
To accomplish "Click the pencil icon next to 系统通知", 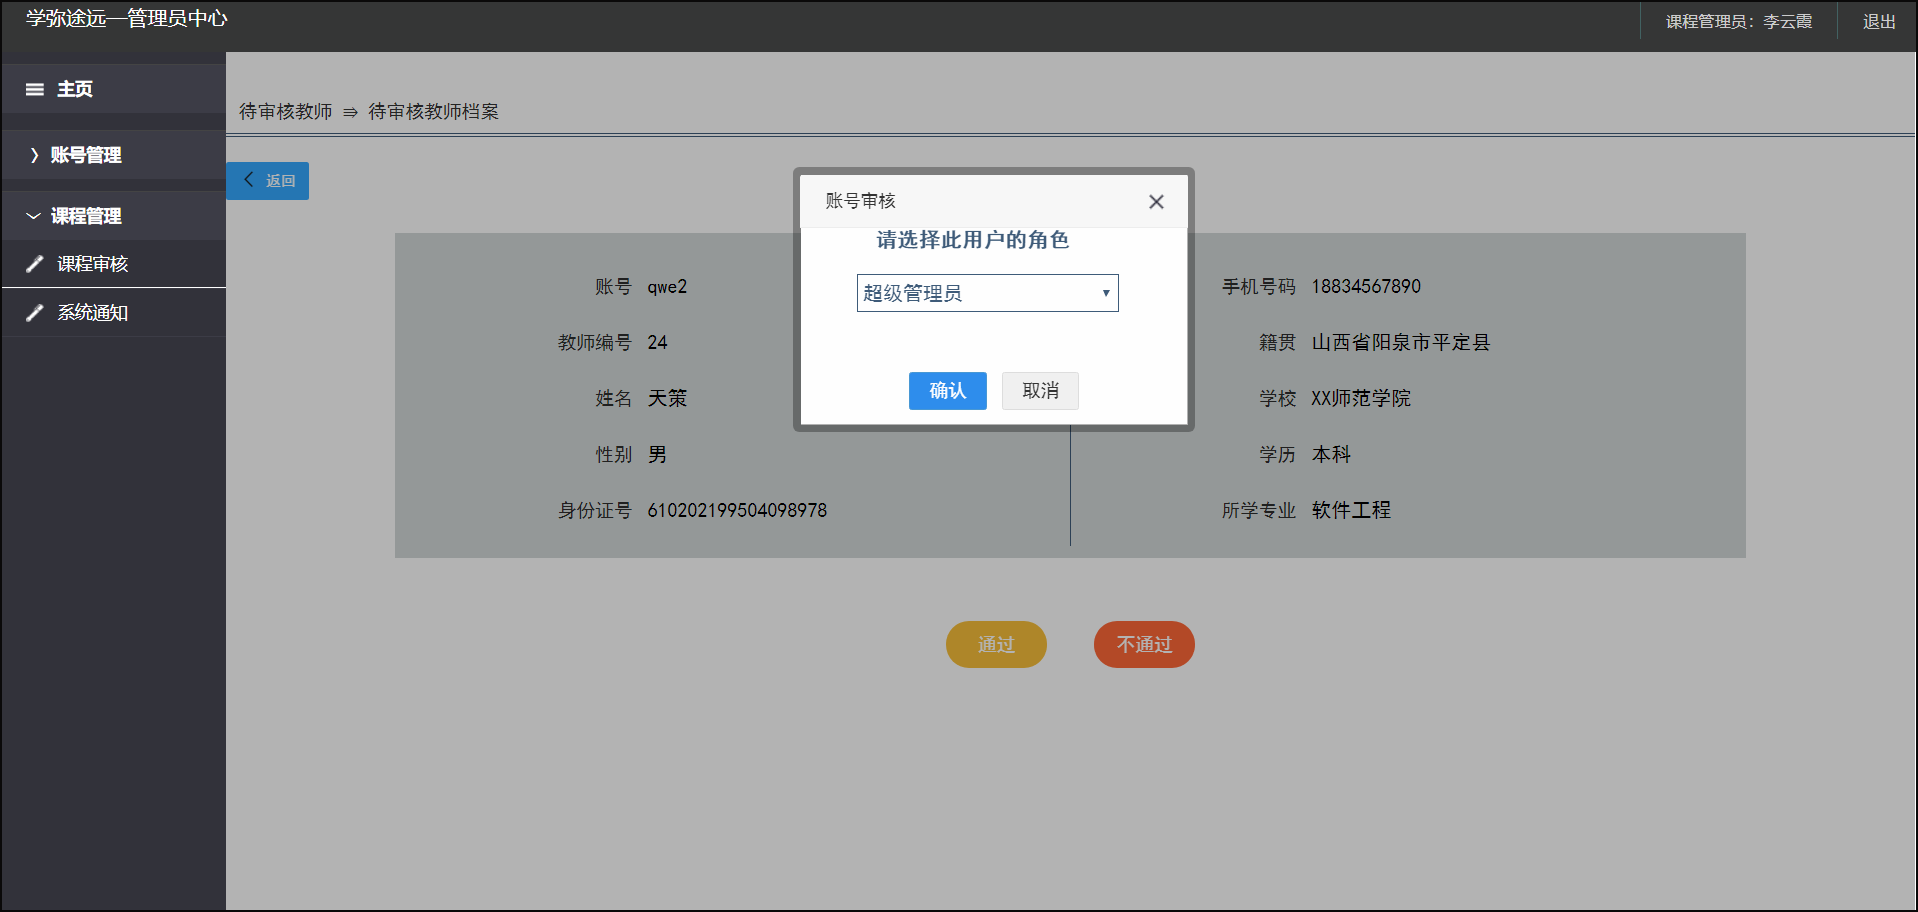I will pos(35,312).
